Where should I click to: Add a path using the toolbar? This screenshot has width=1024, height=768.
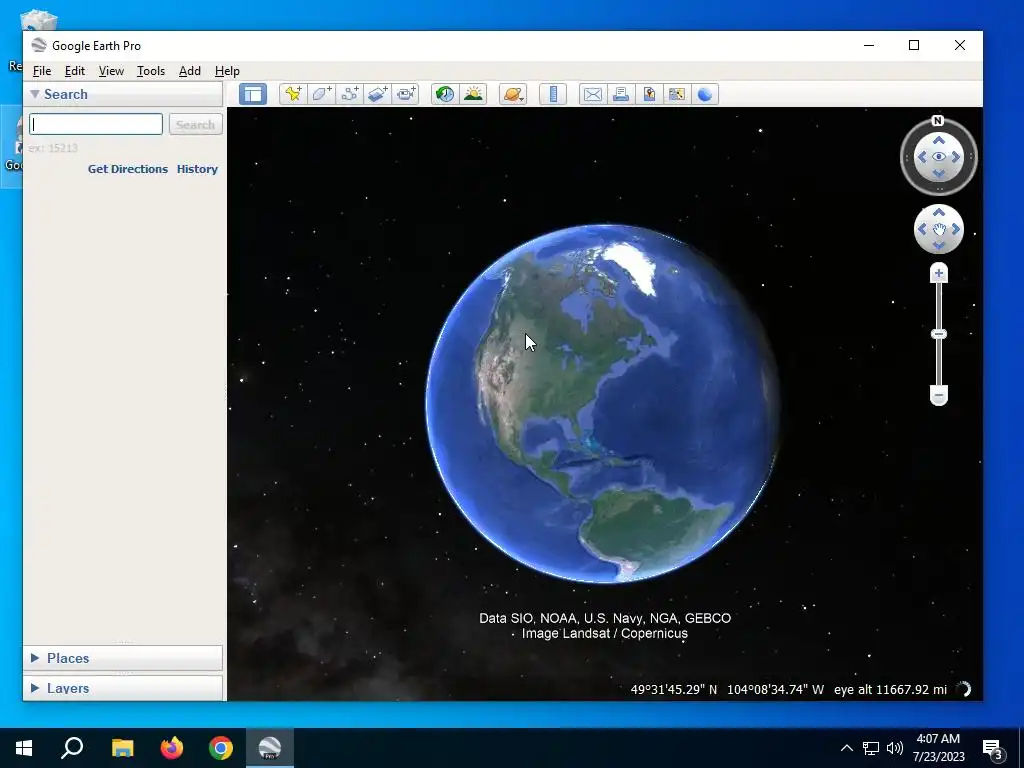349,94
